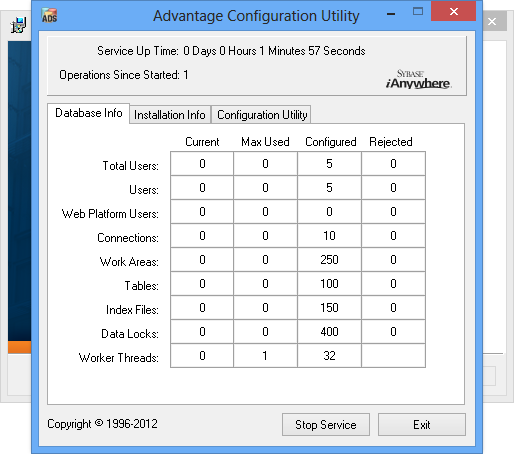Click the Worker Threads Configured value 32
514x454 pixels.
click(329, 356)
